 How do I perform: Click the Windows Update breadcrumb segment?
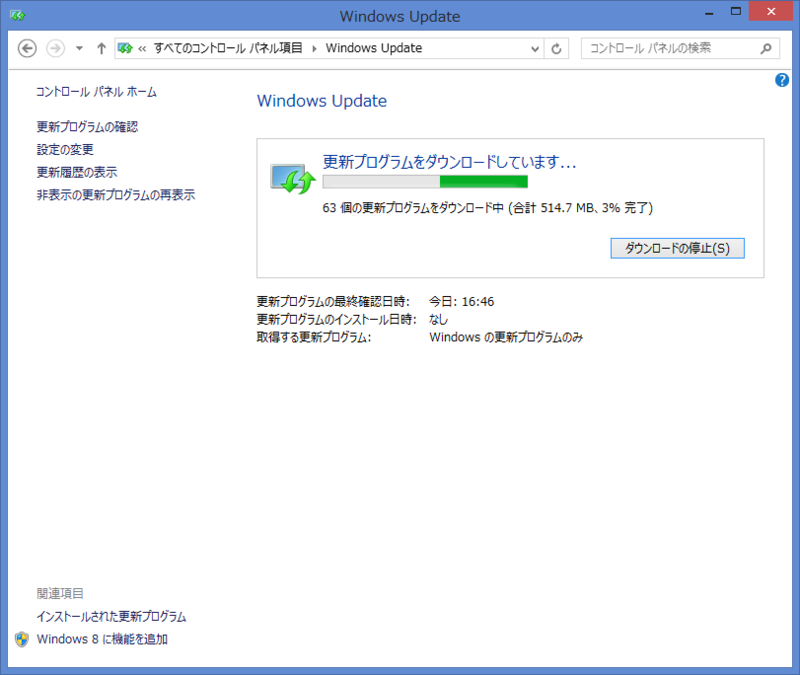point(374,48)
